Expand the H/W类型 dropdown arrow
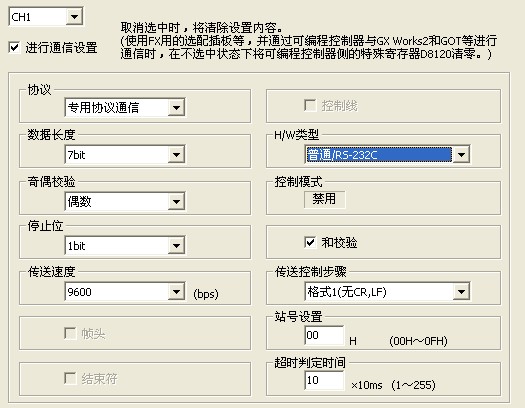 pyautogui.click(x=461, y=155)
